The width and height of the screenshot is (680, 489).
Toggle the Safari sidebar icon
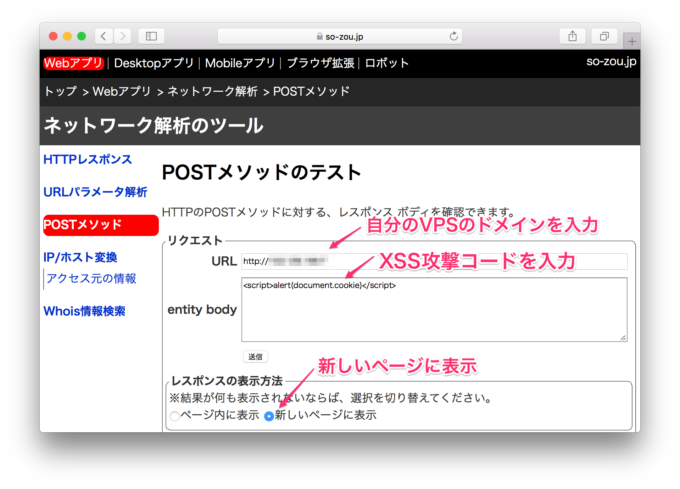click(x=152, y=36)
